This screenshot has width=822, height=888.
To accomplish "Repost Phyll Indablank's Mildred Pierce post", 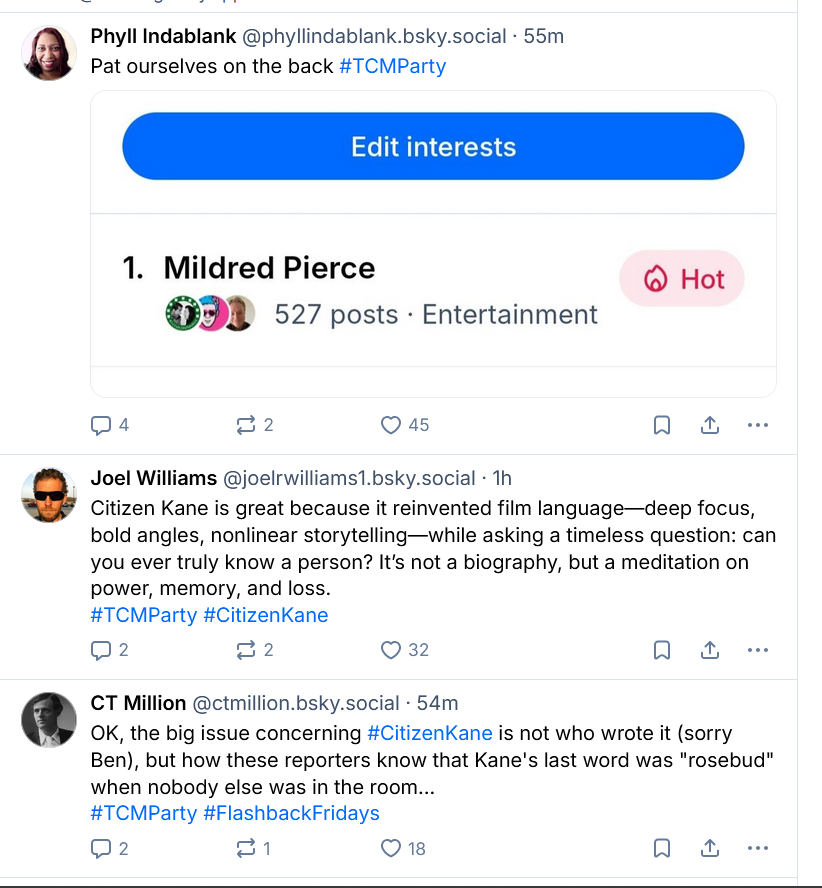I will click(x=246, y=425).
